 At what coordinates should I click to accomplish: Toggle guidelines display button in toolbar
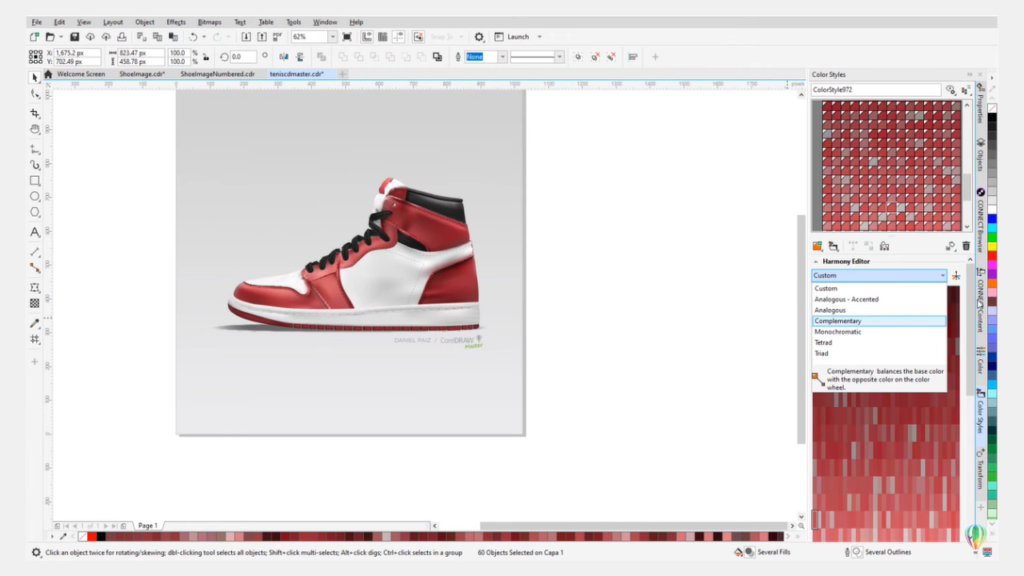tap(398, 37)
